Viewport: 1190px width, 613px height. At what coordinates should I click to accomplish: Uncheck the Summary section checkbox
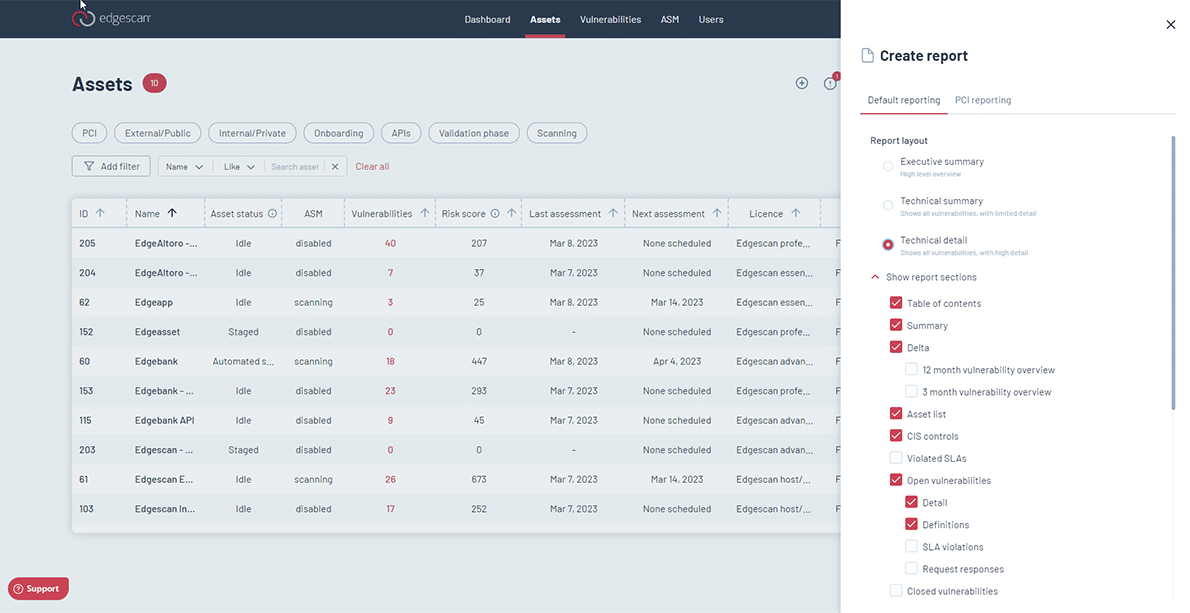tap(896, 325)
